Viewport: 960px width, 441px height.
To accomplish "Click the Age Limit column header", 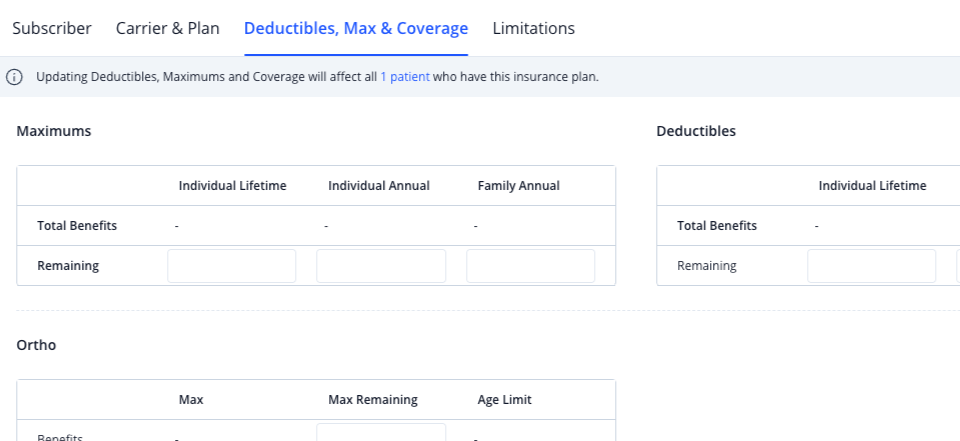I will 504,400.
